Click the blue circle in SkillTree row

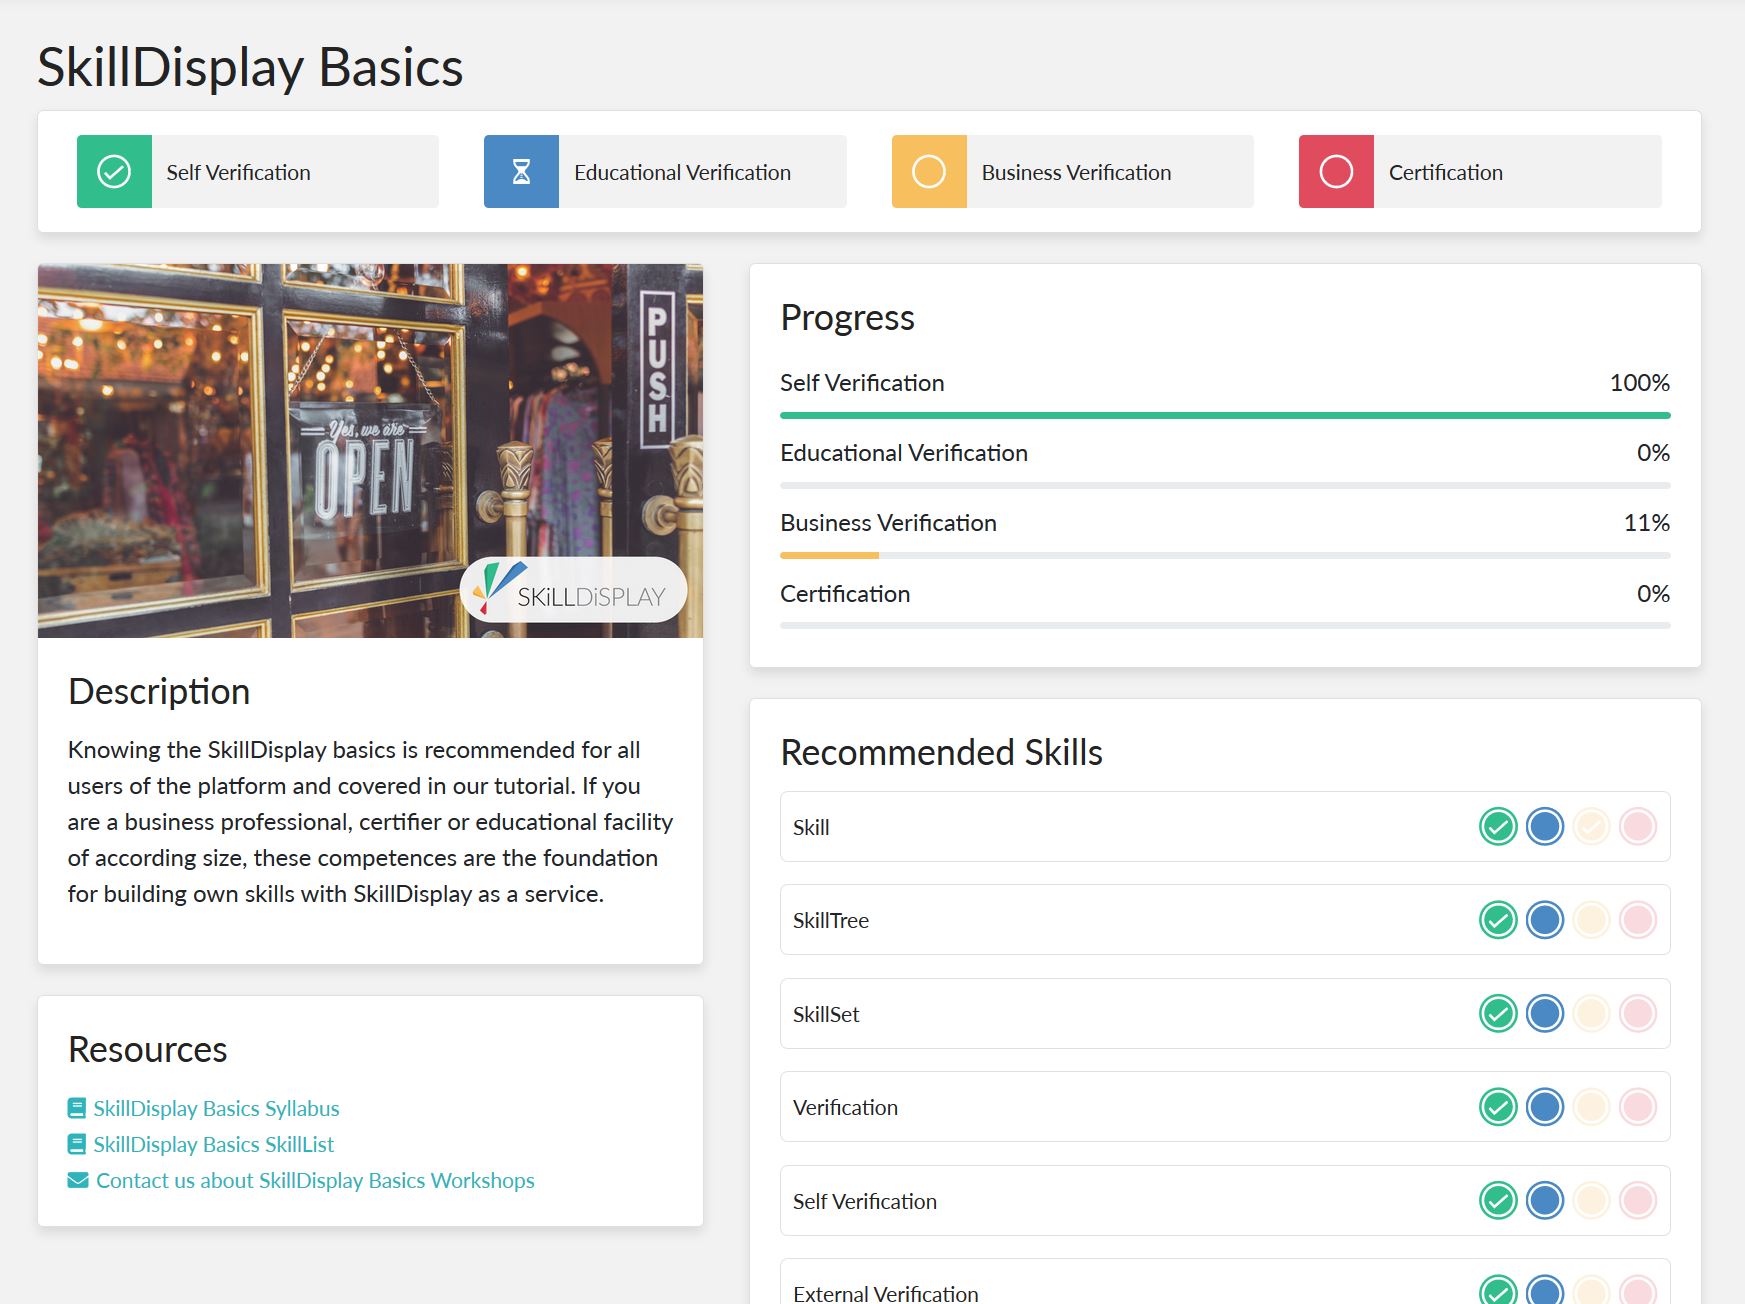pos(1545,920)
